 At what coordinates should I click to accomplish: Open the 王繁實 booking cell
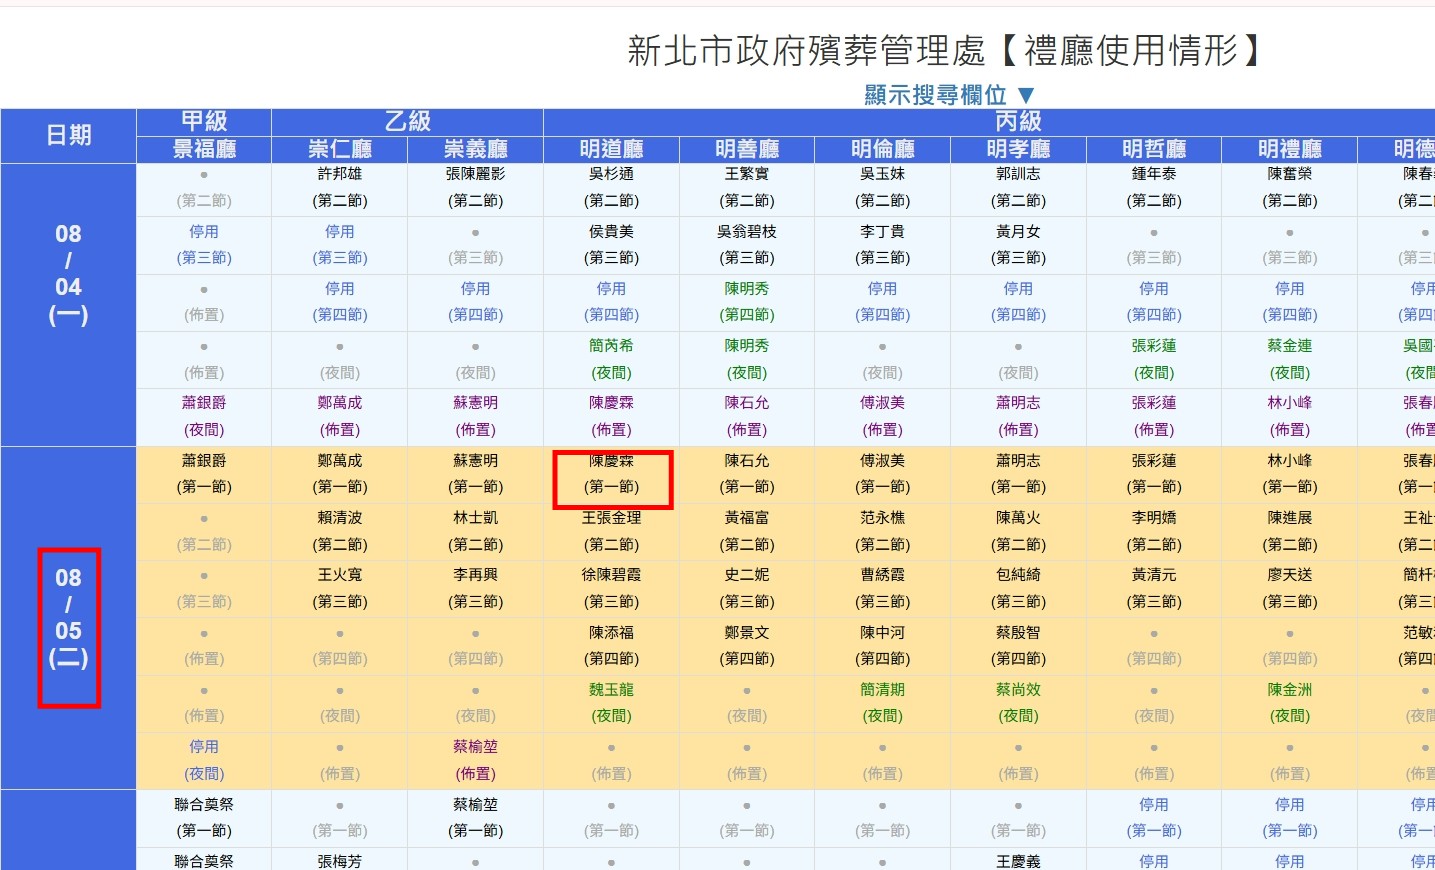tap(747, 188)
